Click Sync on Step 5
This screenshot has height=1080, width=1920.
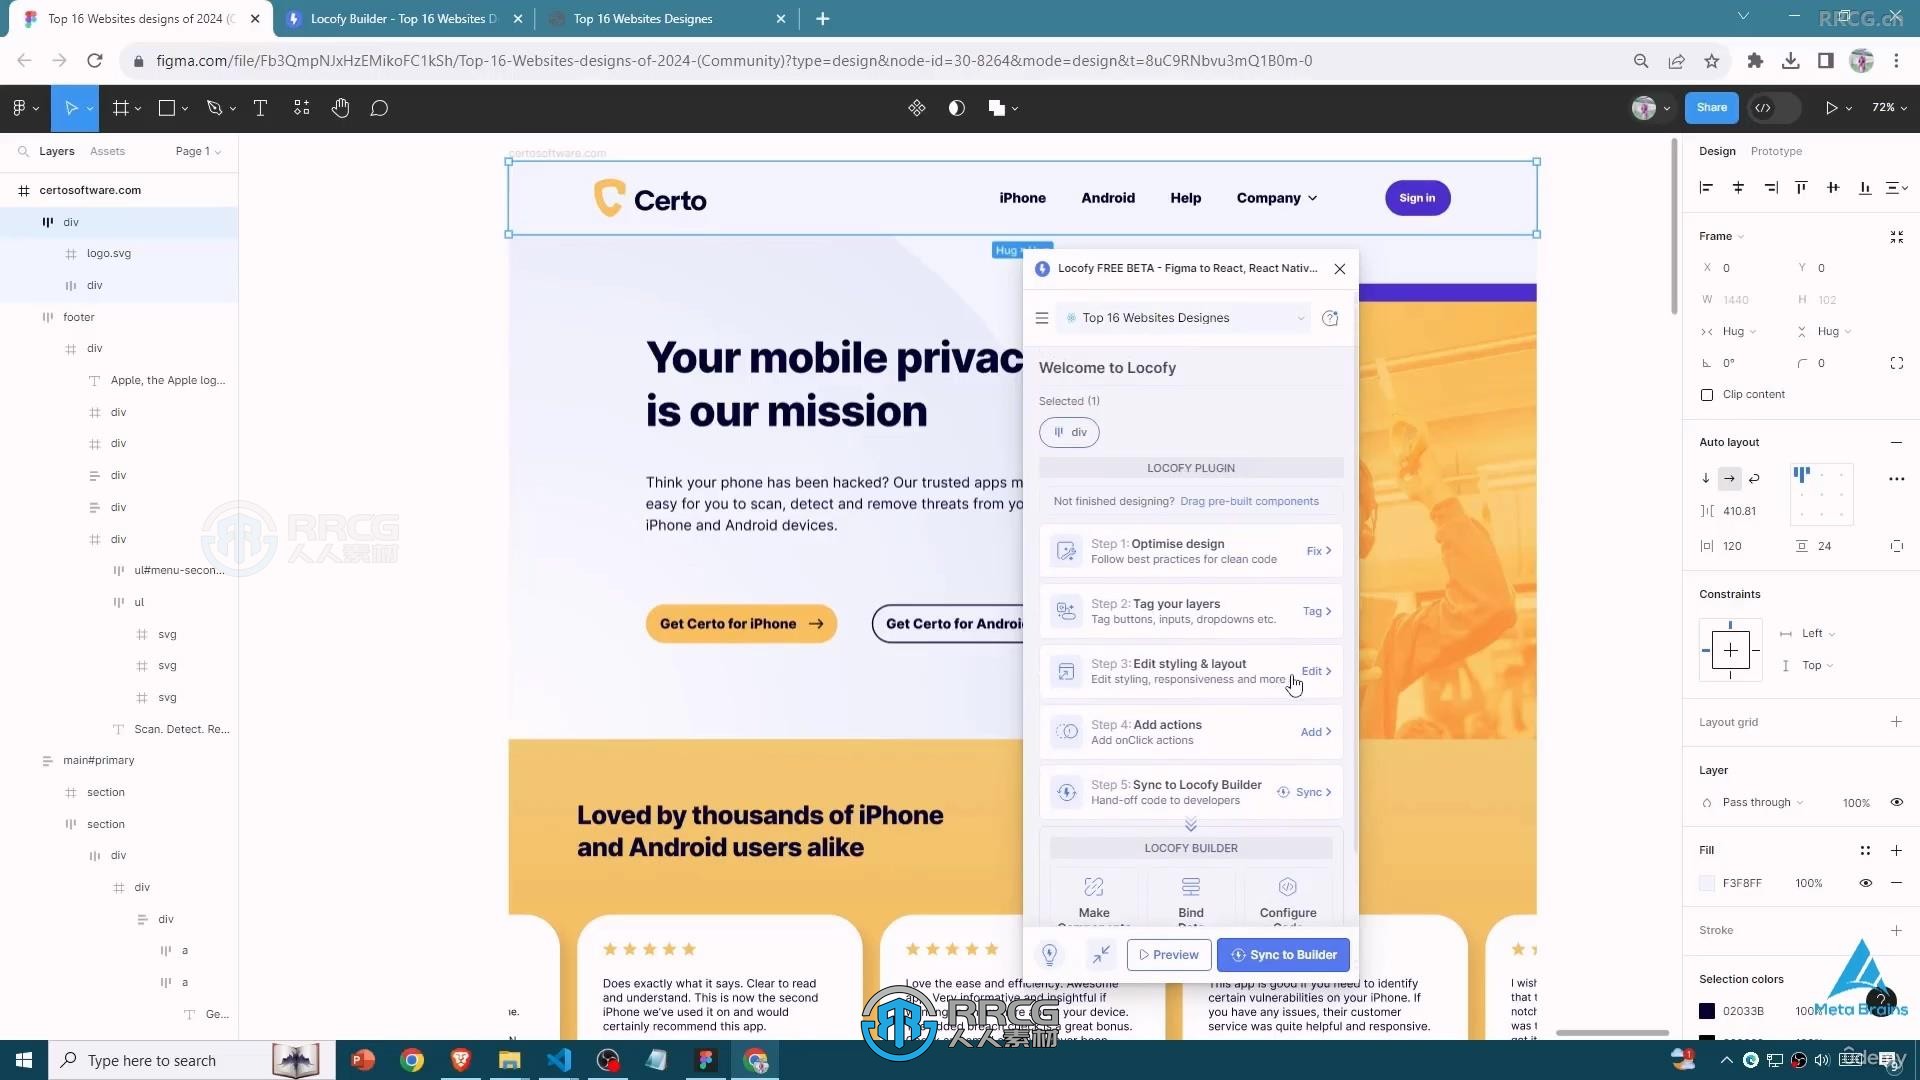click(x=1305, y=792)
